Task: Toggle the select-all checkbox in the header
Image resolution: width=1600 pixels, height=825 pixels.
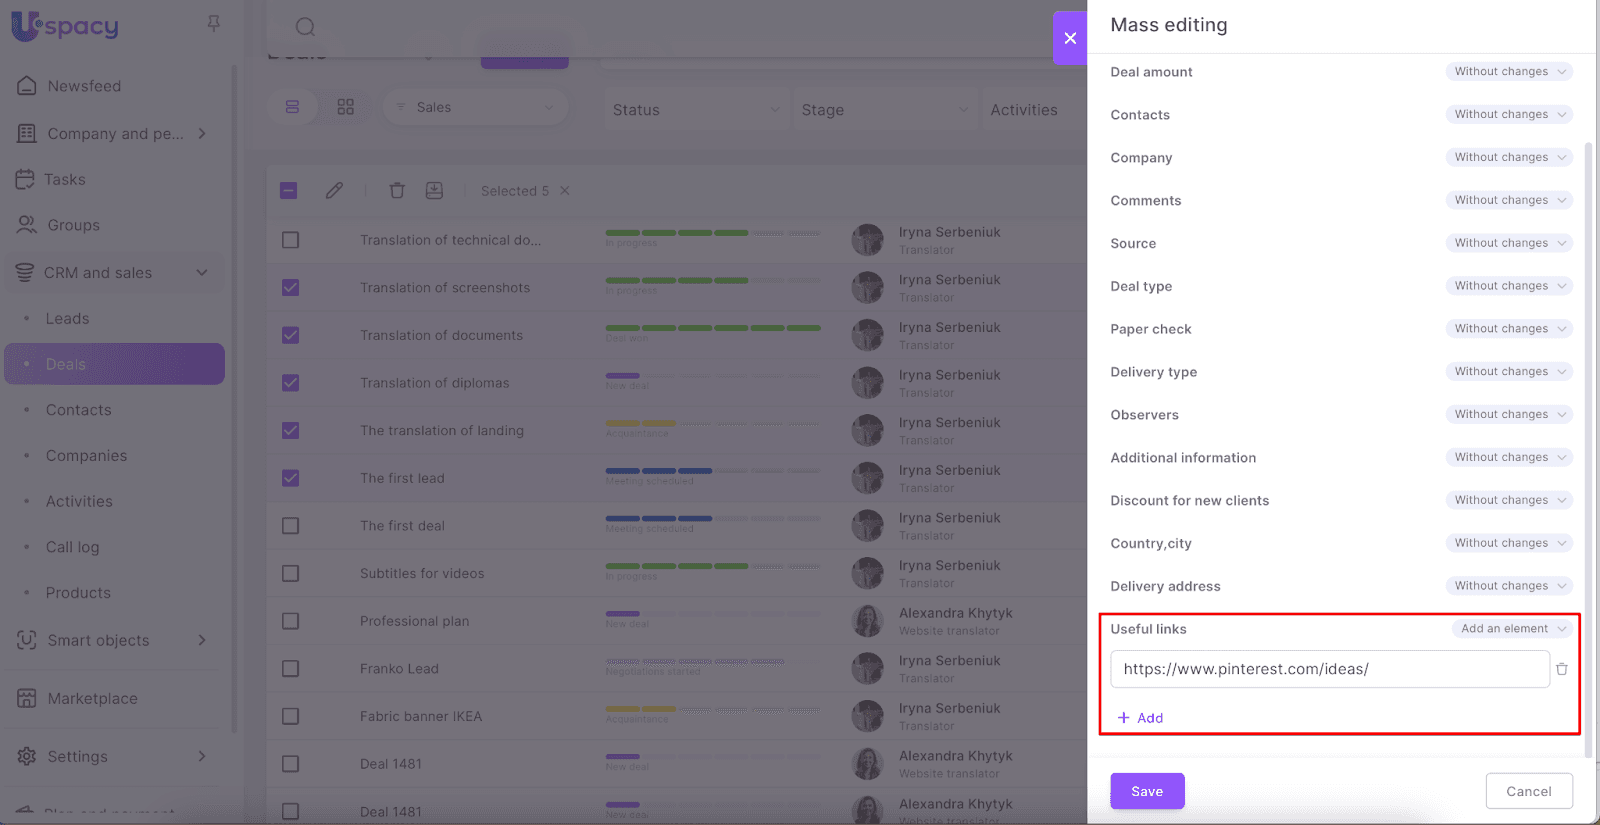Action: coord(289,190)
